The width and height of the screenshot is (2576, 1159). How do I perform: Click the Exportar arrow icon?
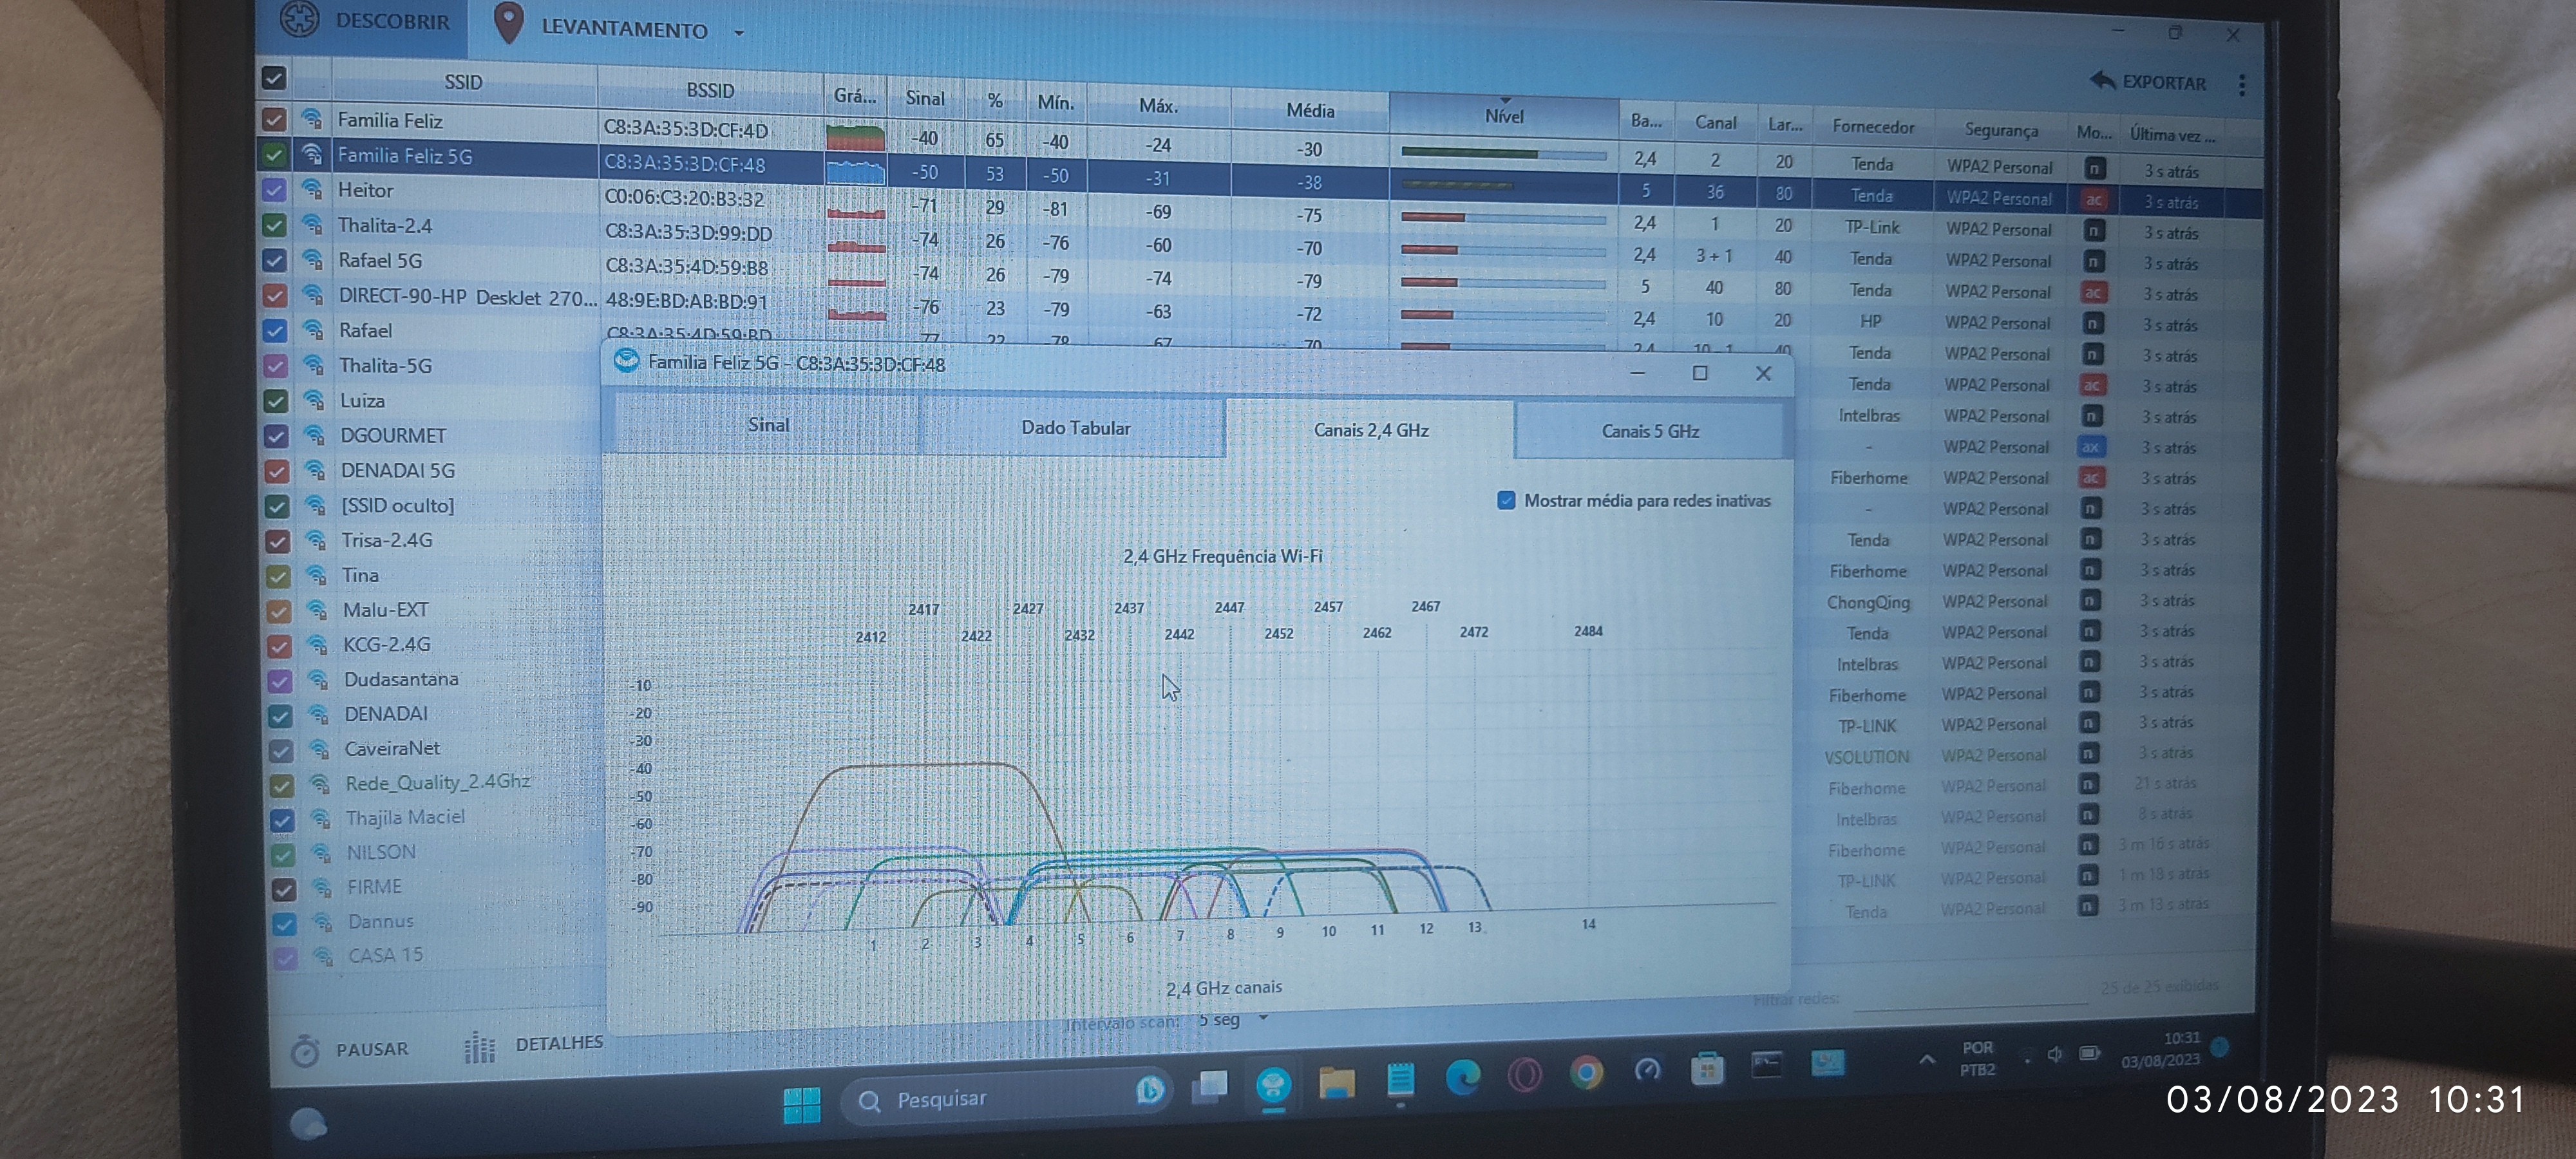(2102, 80)
